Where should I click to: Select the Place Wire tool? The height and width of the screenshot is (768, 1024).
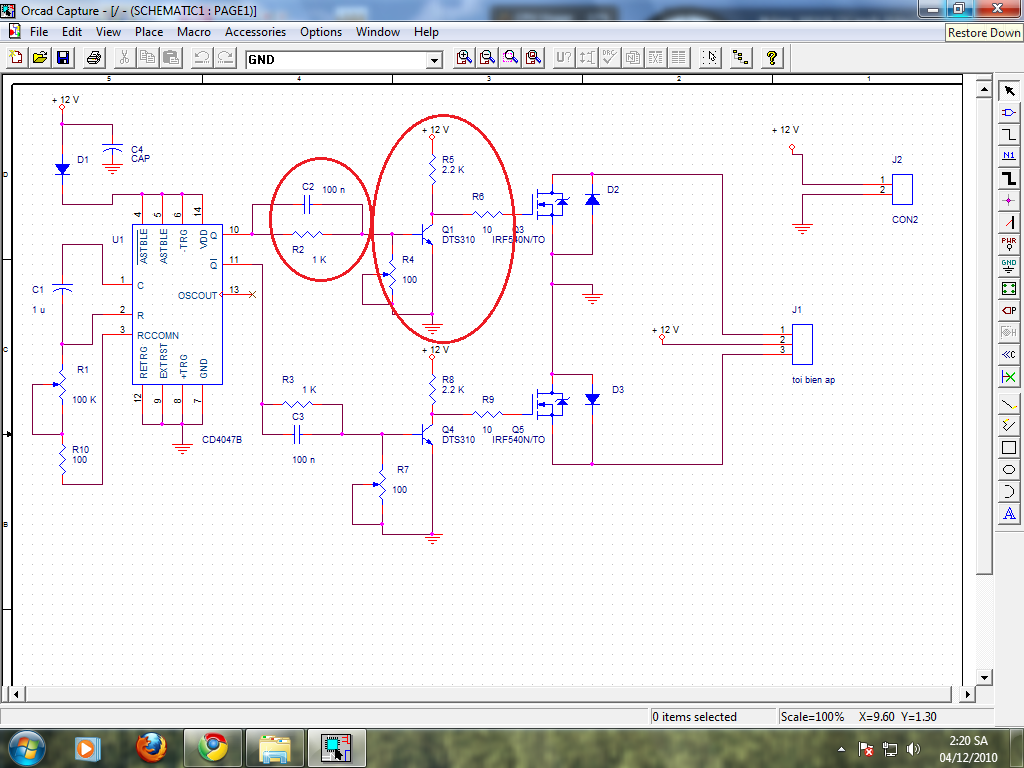pos(1009,134)
